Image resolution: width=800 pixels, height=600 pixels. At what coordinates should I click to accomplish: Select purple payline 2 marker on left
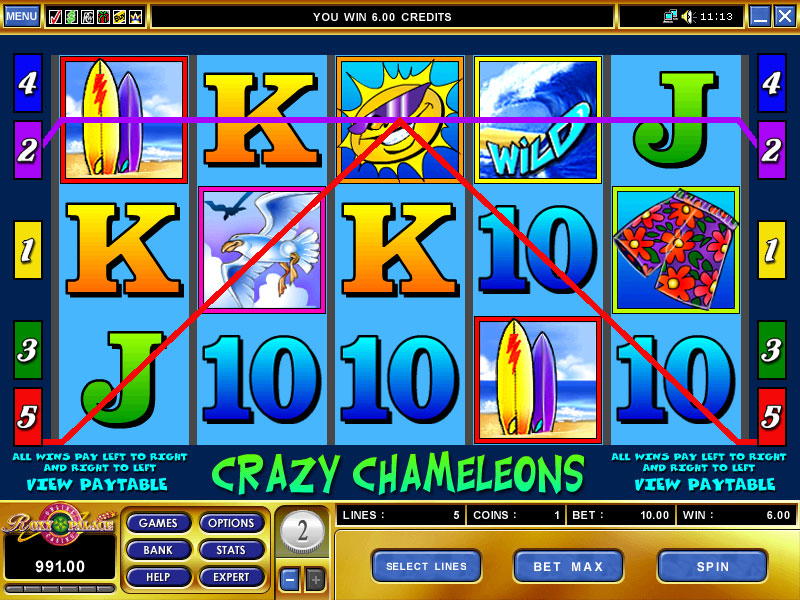tap(28, 149)
